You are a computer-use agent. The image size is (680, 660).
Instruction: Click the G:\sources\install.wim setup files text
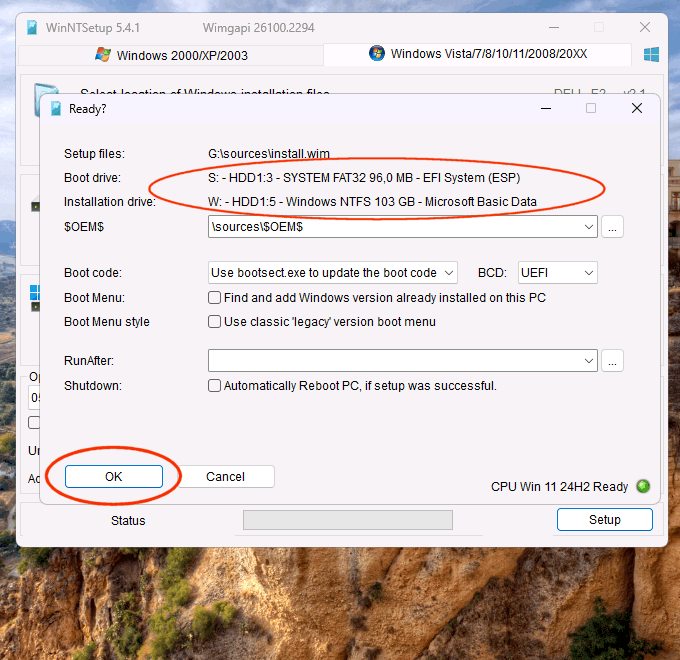click(x=269, y=154)
